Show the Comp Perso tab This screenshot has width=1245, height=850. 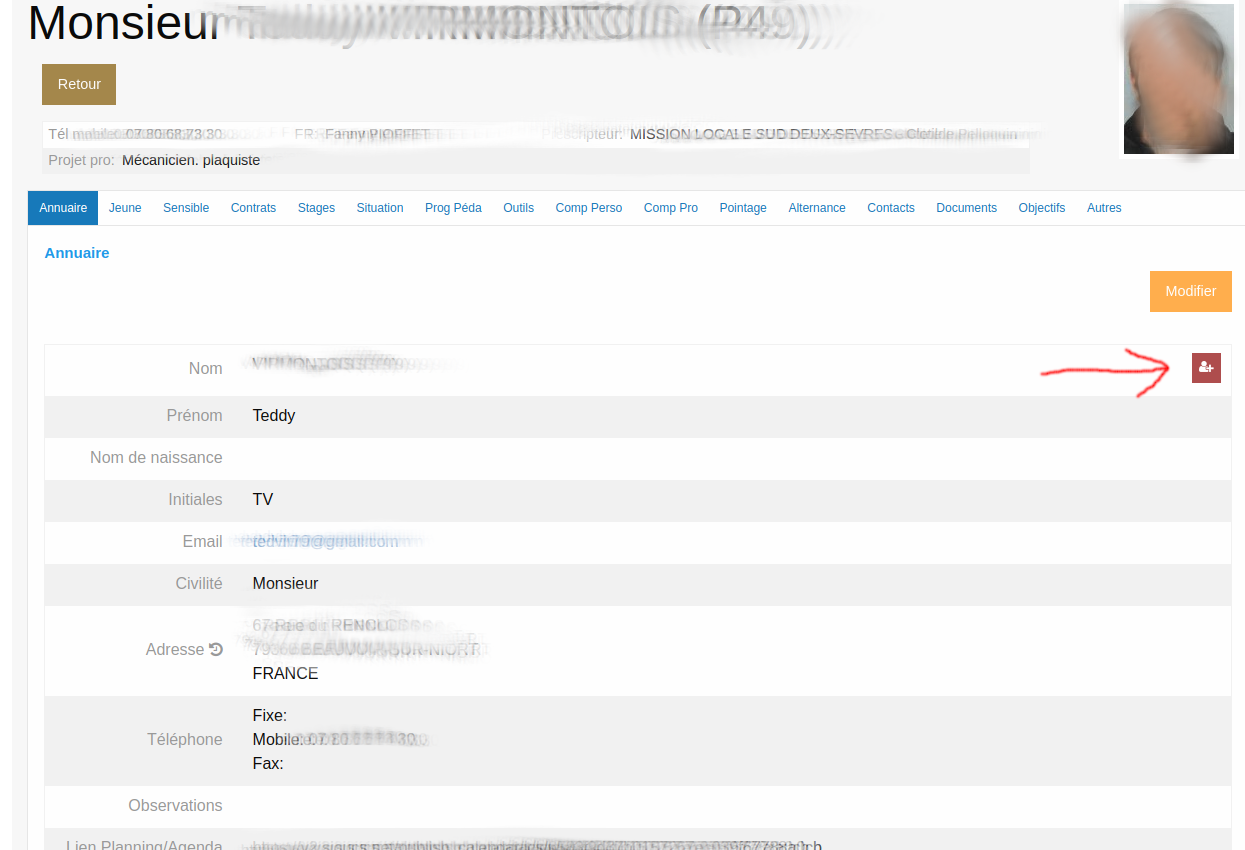pyautogui.click(x=589, y=208)
